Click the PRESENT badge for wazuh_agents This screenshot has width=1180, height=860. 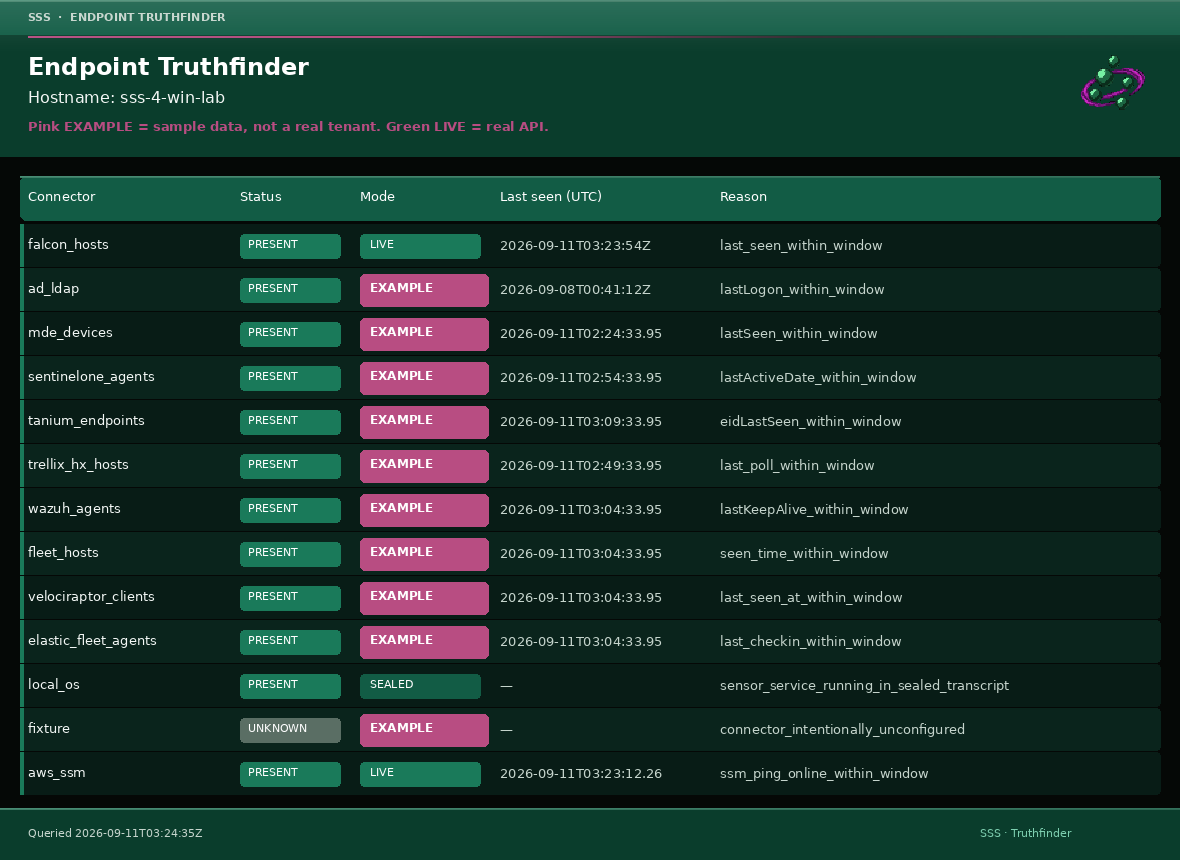pyautogui.click(x=290, y=510)
